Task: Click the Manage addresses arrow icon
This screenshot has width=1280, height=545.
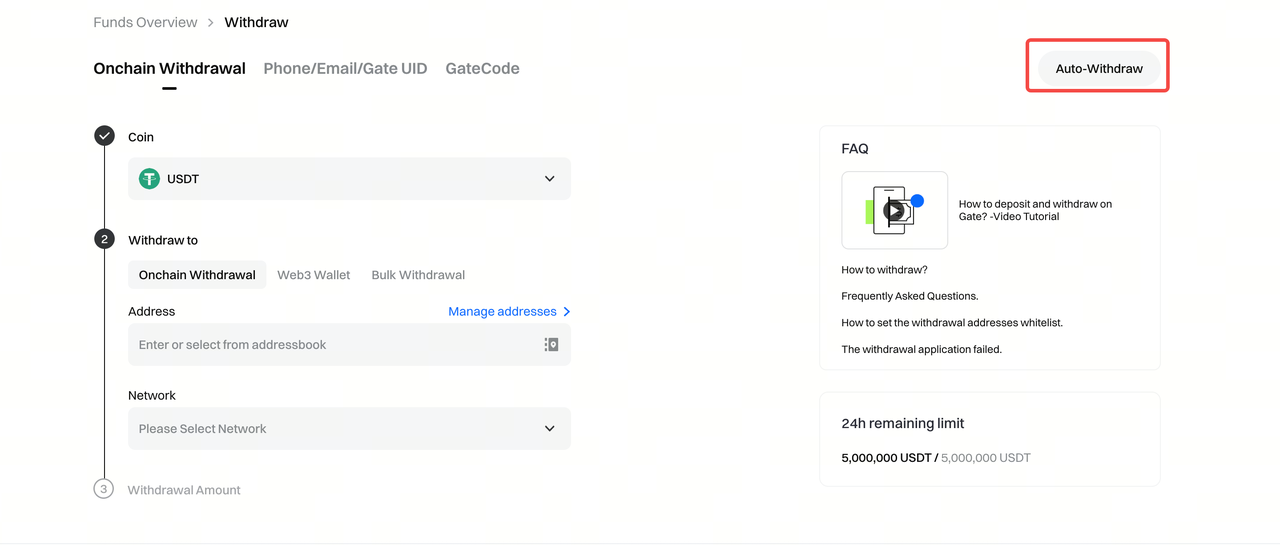Action: 567,312
